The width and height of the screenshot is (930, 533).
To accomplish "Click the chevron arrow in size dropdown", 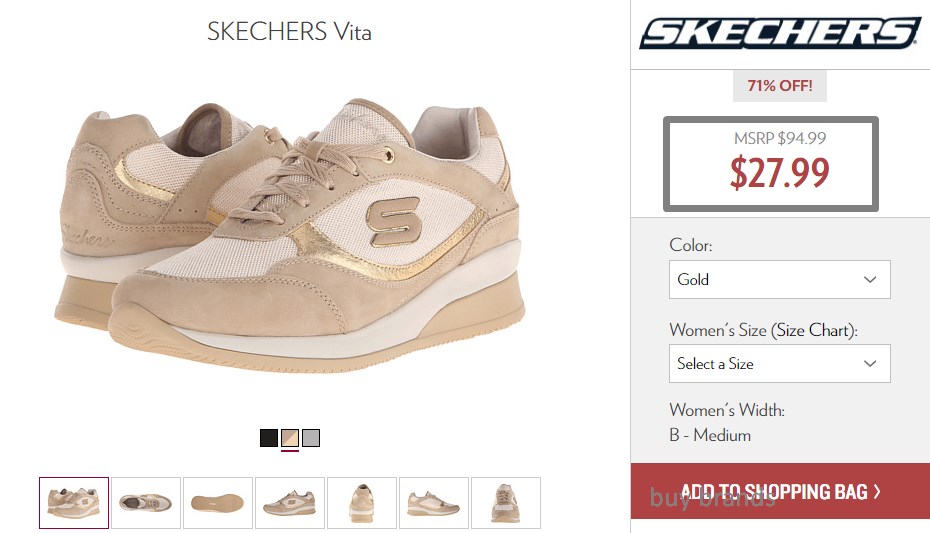I will (x=870, y=363).
